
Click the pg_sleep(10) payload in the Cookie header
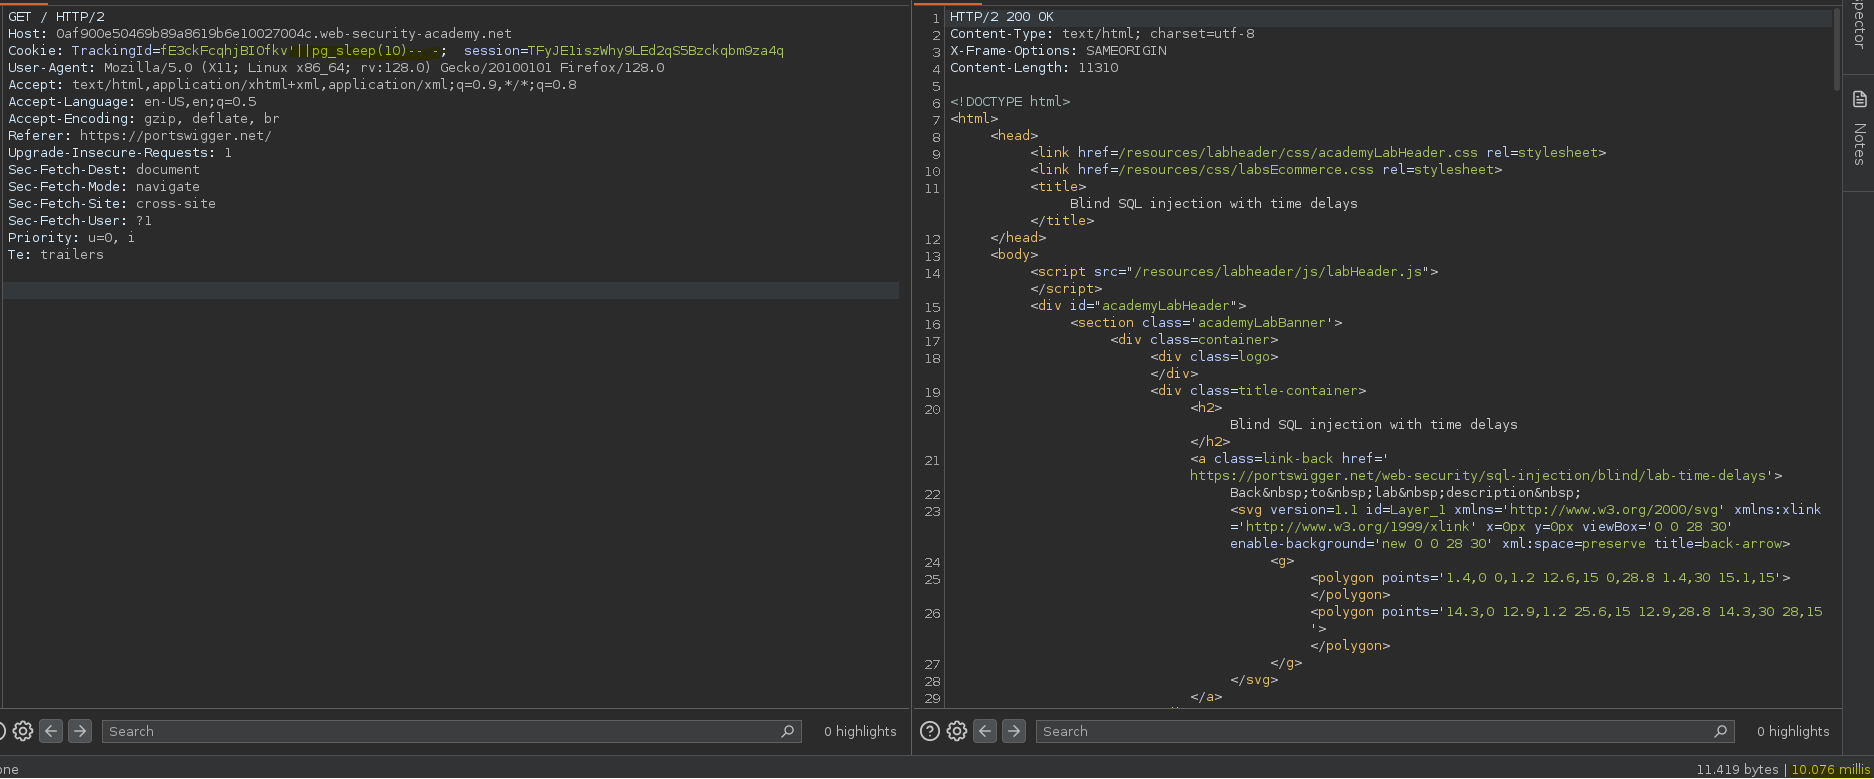(358, 51)
